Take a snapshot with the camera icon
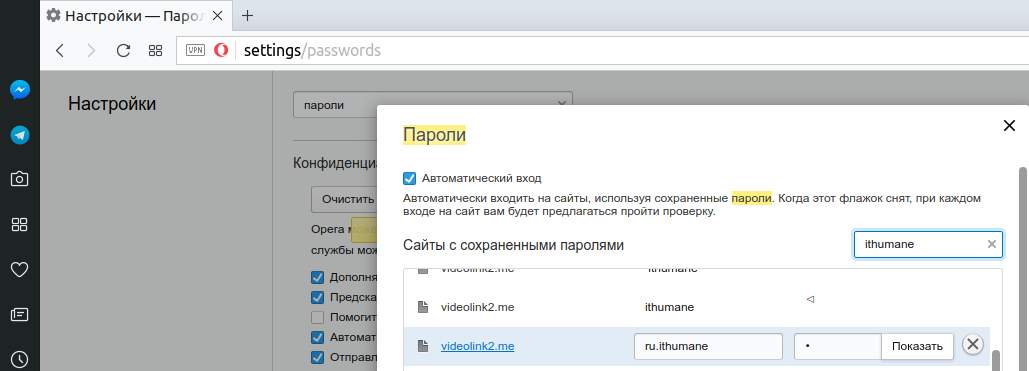1029x371 pixels. [x=20, y=179]
